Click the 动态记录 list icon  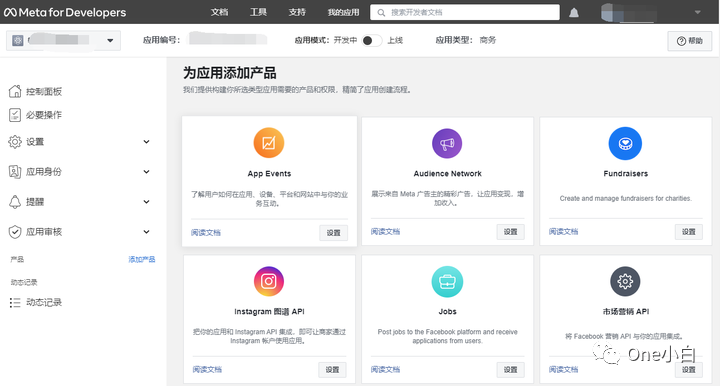(15, 302)
